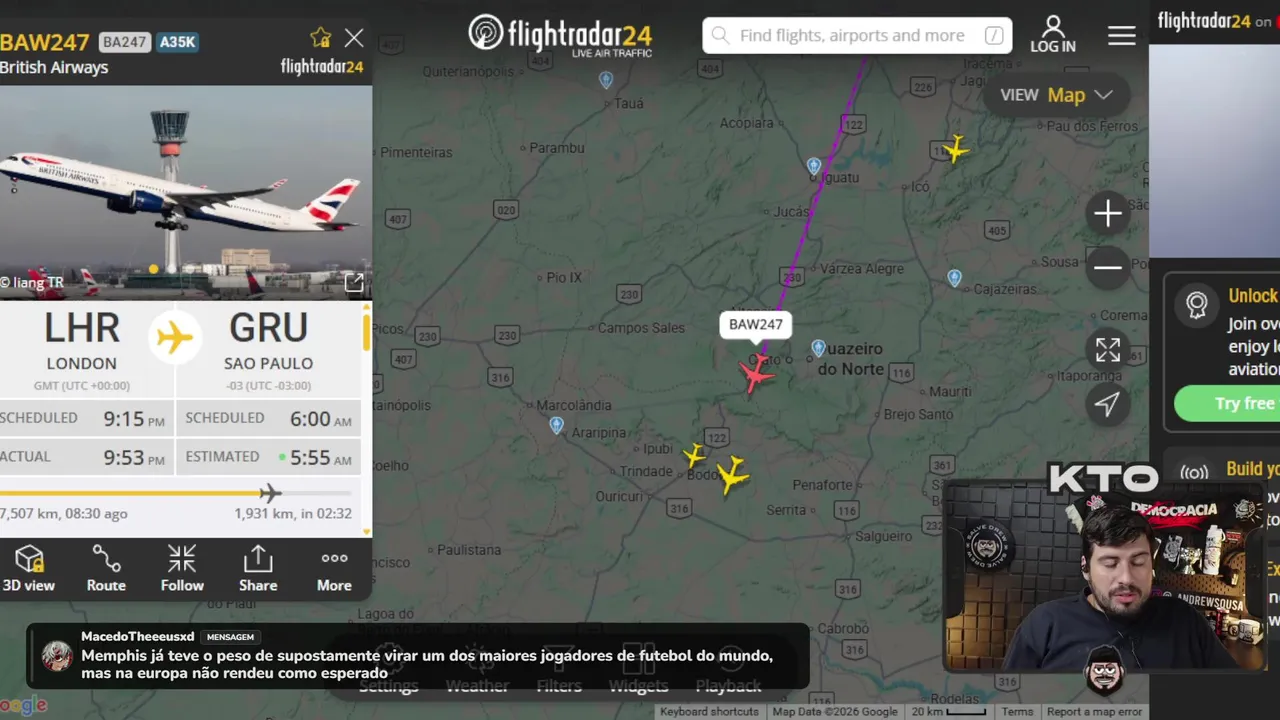Image resolution: width=1280 pixels, height=720 pixels.
Task: Show the flight Route
Action: point(106,568)
